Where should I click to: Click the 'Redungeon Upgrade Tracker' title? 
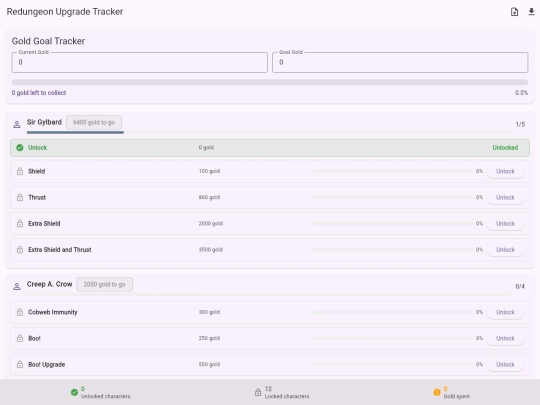[x=65, y=12]
